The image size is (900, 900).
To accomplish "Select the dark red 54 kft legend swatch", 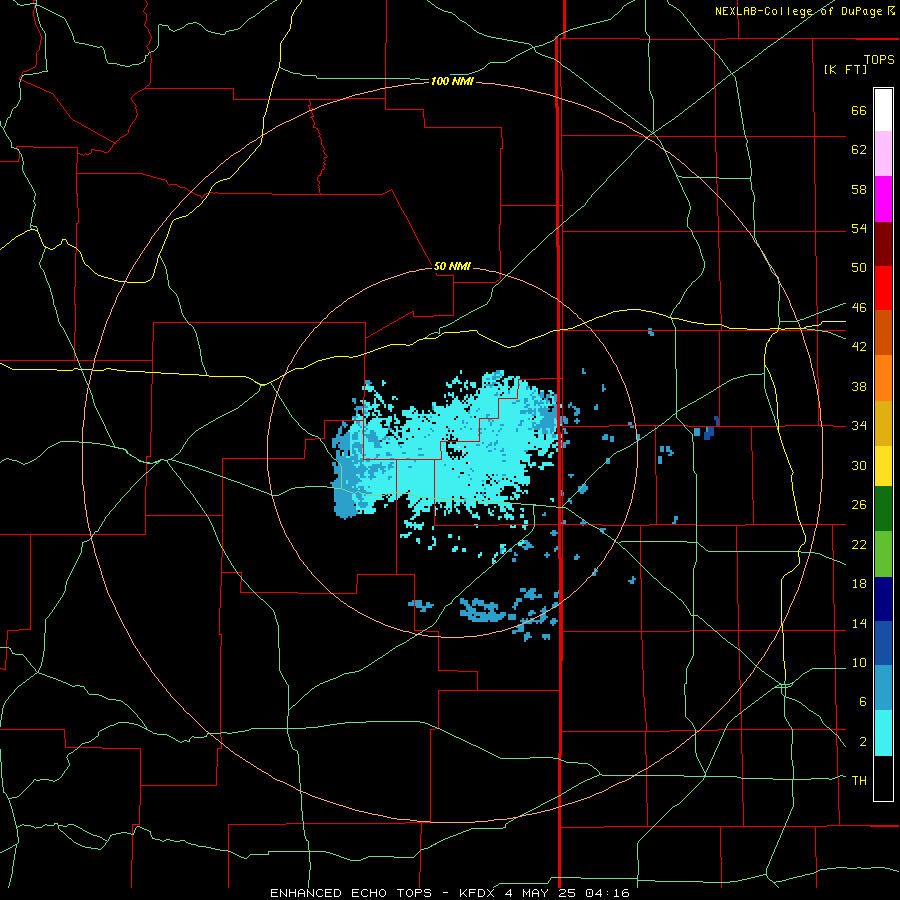I will 883,243.
